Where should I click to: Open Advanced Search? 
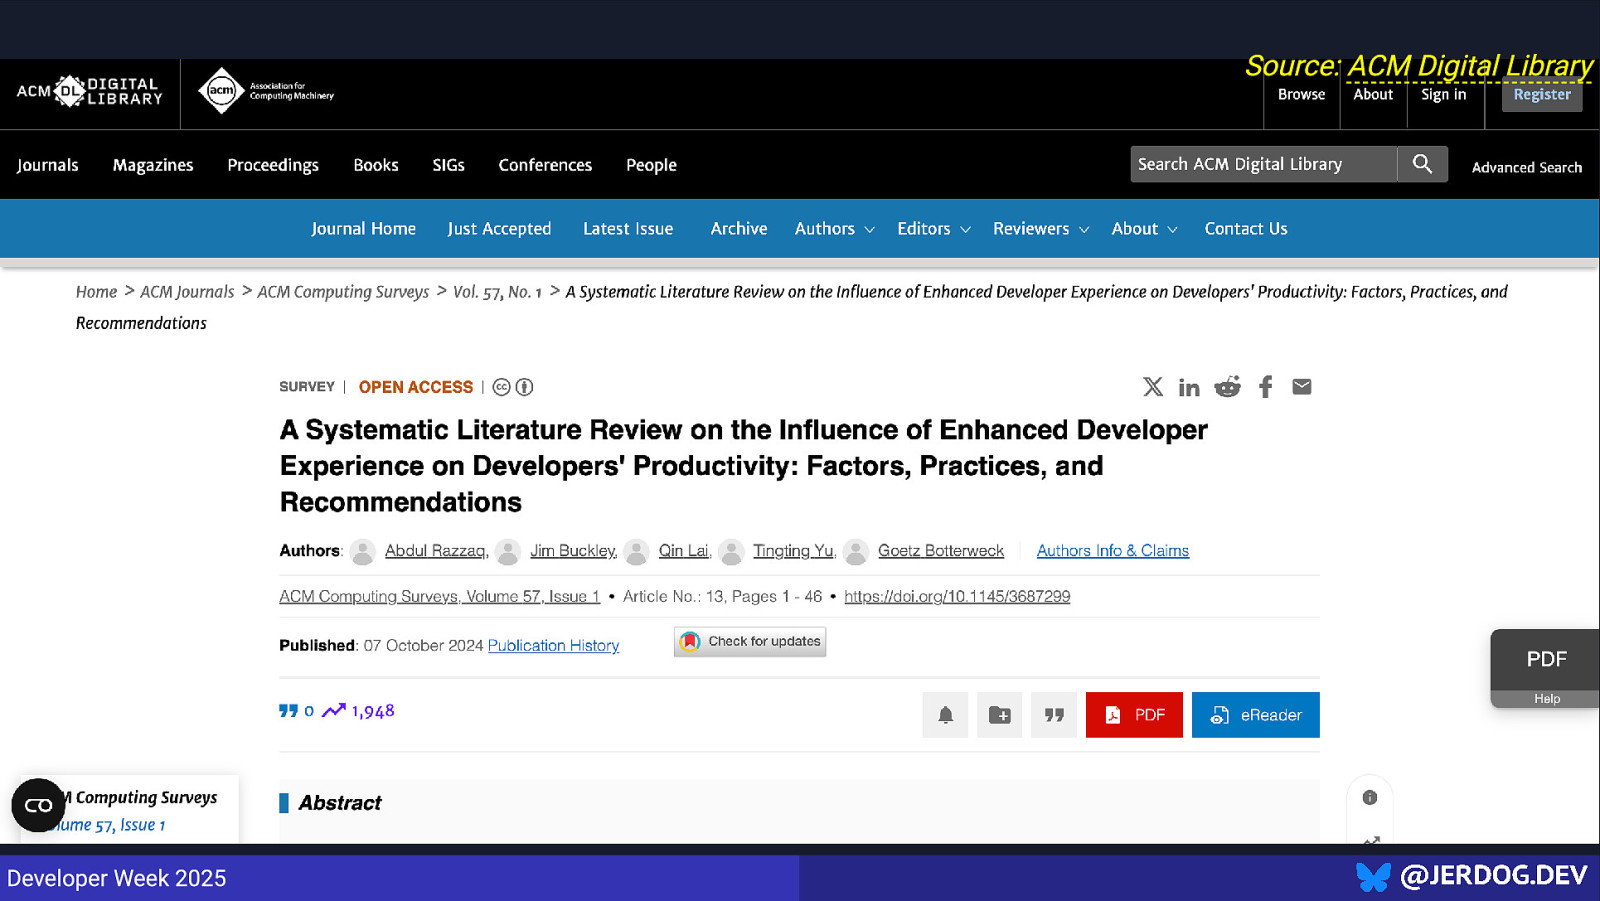coord(1527,168)
